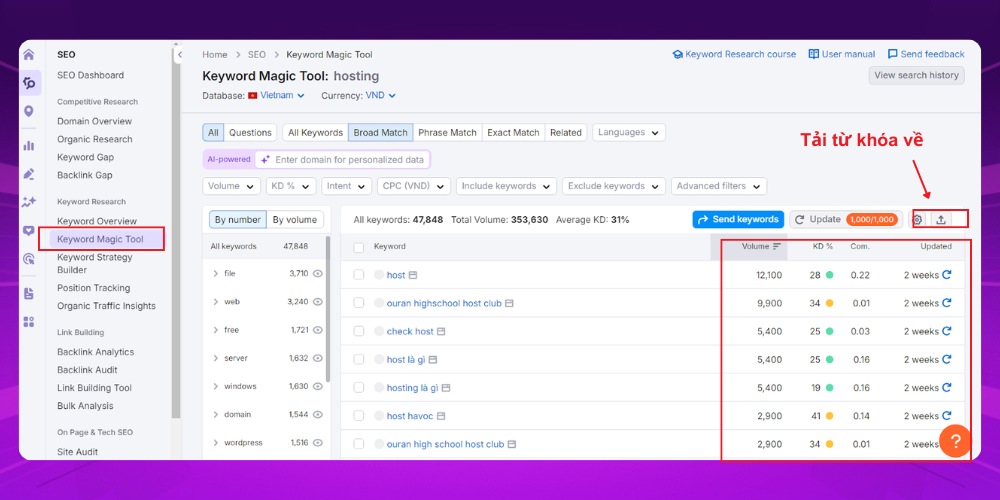This screenshot has width=1000, height=500.
Task: Open SERP icon next to 'host havoc'
Action: pyautogui.click(x=441, y=416)
